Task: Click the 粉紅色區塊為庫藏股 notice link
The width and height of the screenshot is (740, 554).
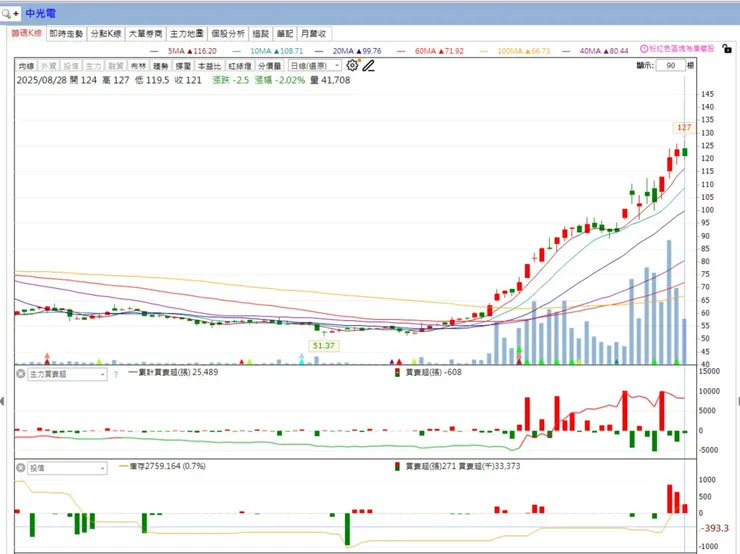Action: (x=681, y=49)
